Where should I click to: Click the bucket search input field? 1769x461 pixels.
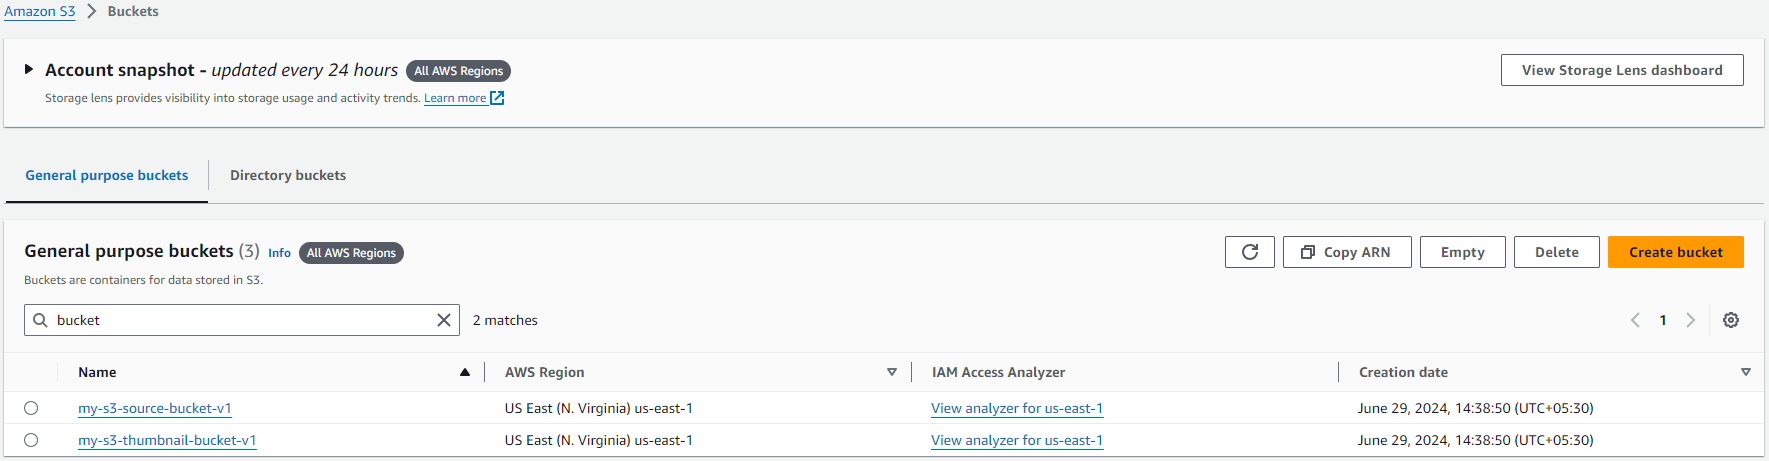click(240, 320)
